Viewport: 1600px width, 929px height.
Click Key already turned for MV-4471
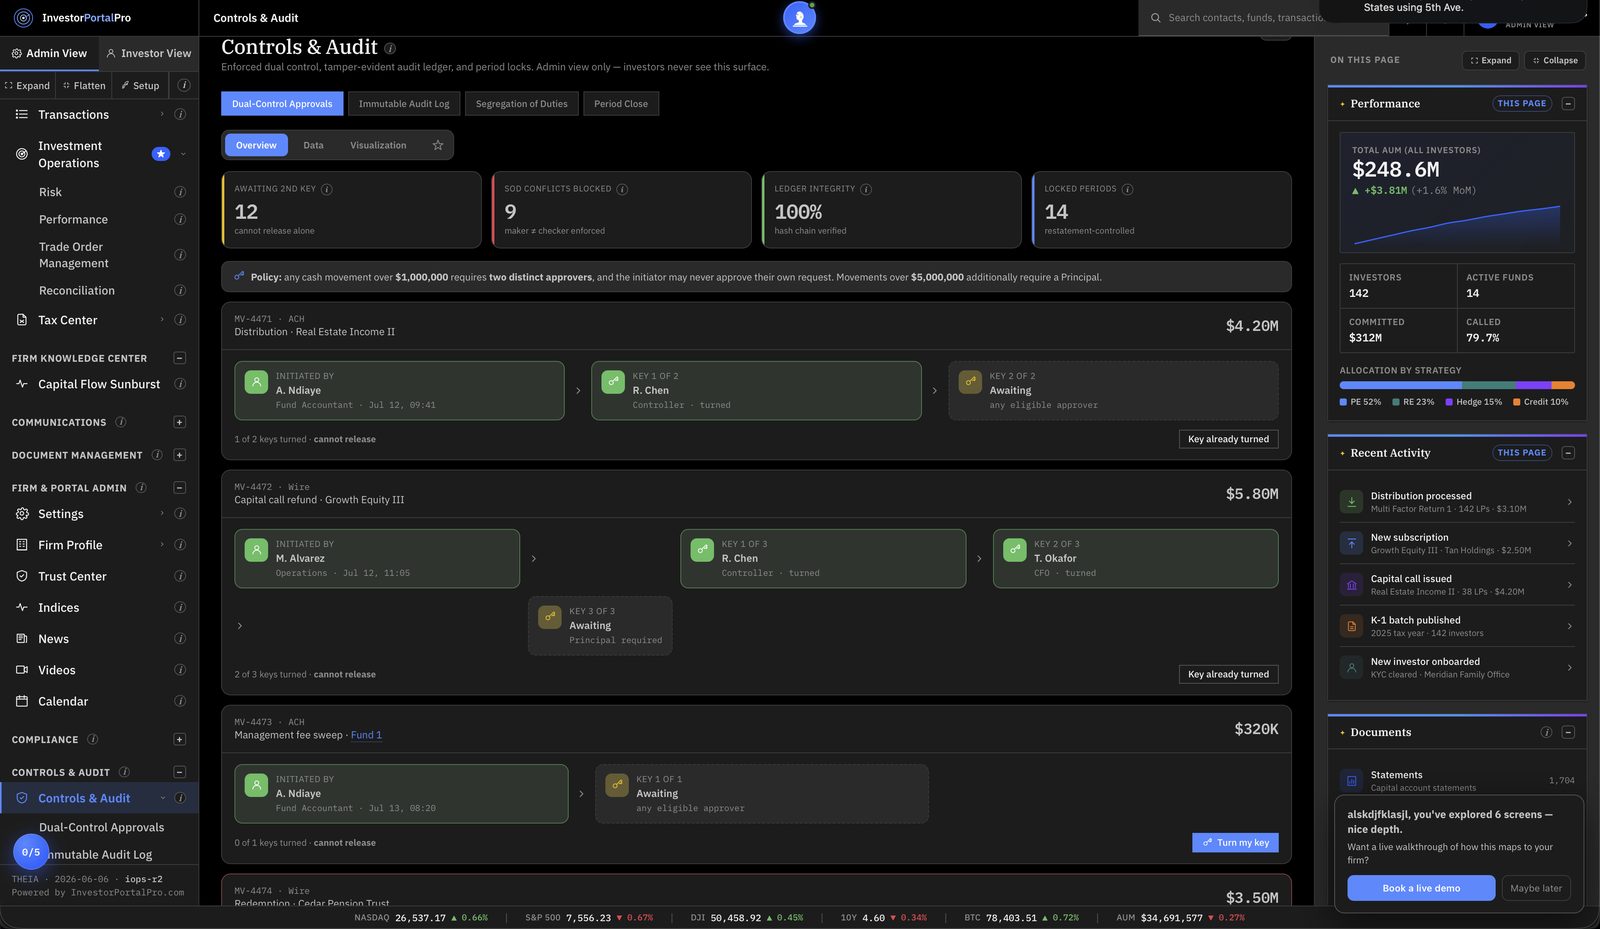(x=1228, y=439)
